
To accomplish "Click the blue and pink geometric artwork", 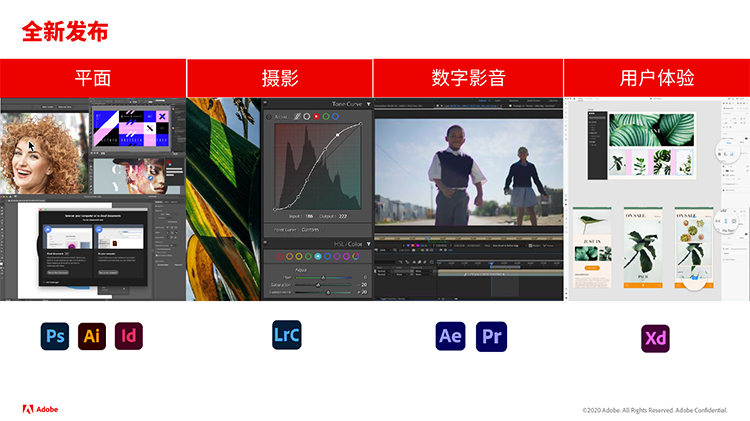I will click(131, 128).
